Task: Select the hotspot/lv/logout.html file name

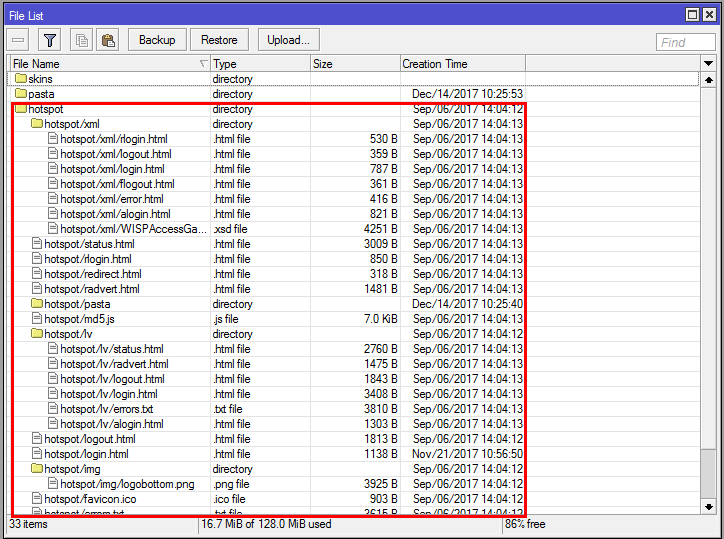Action: click(x=112, y=379)
